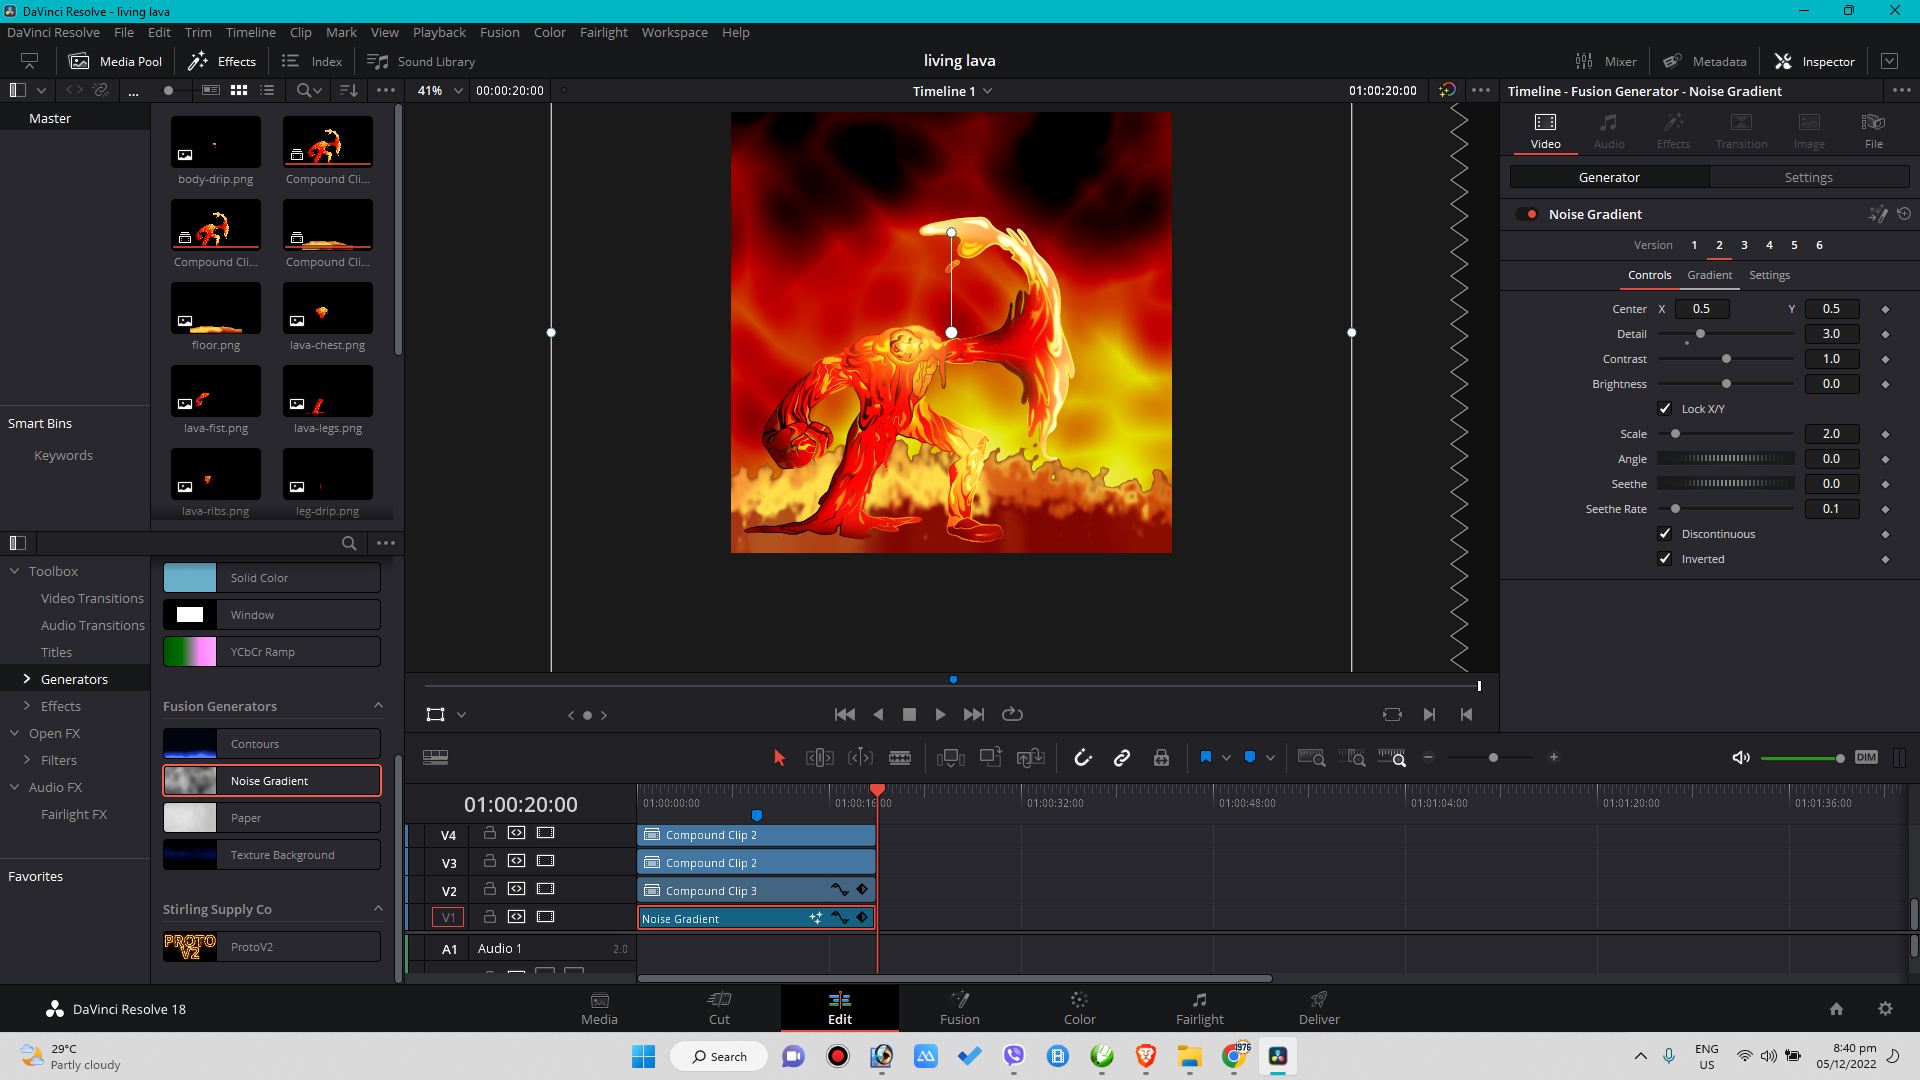Lock the V4 track

490,833
